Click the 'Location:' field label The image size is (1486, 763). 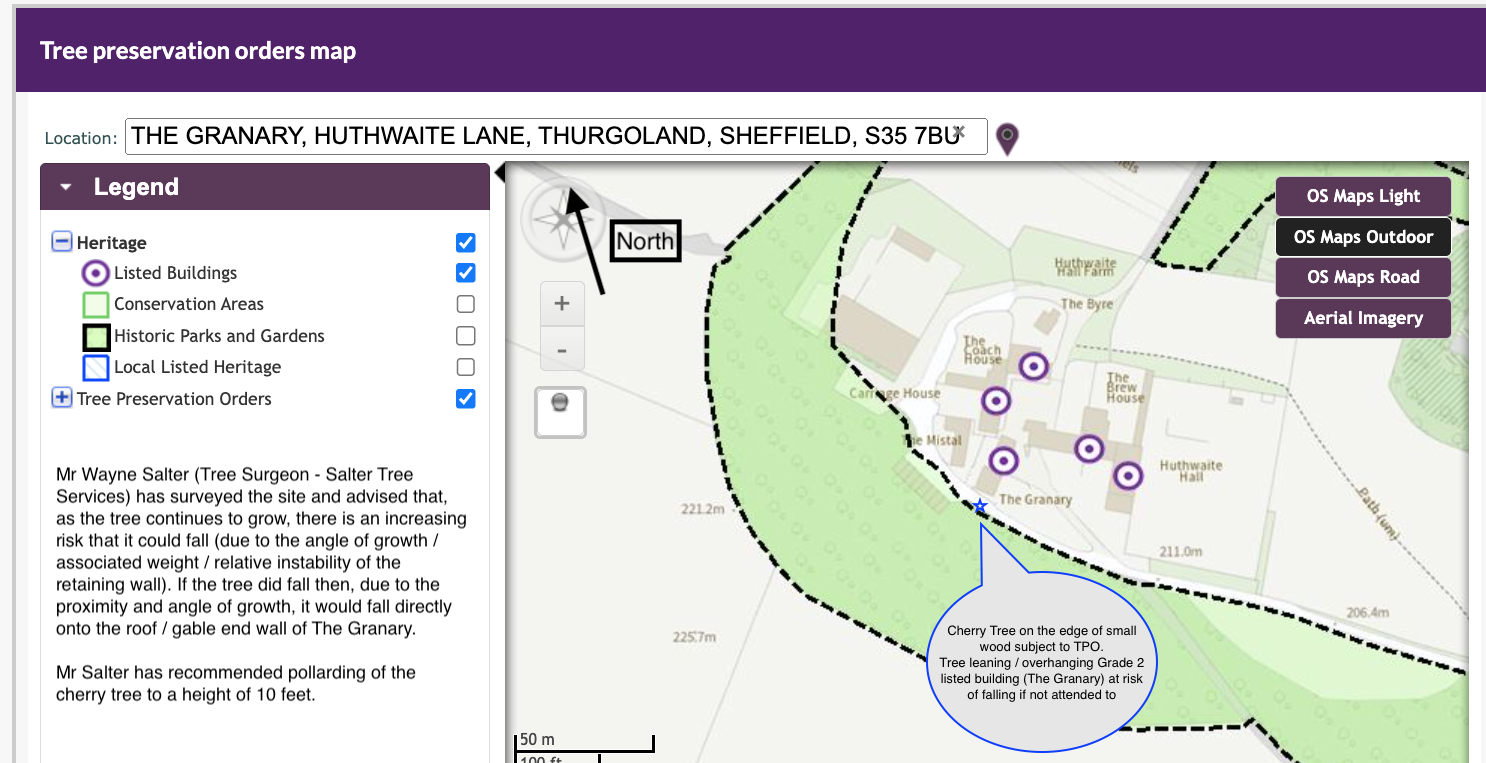pyautogui.click(x=81, y=138)
